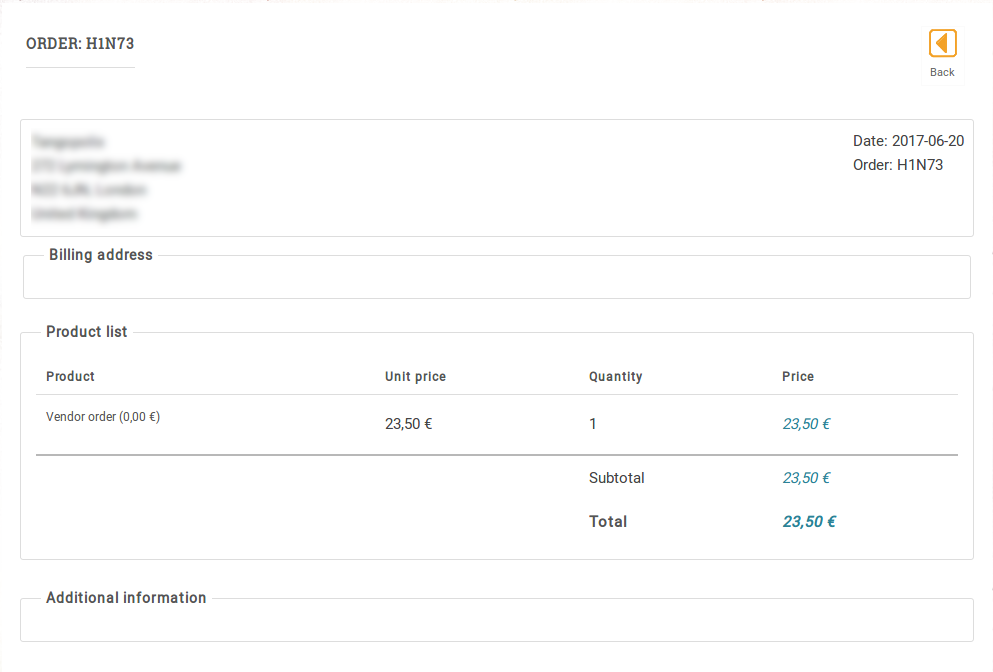This screenshot has width=993, height=672.
Task: Select the Vendor order (0,00 €) product row
Action: [x=103, y=418]
